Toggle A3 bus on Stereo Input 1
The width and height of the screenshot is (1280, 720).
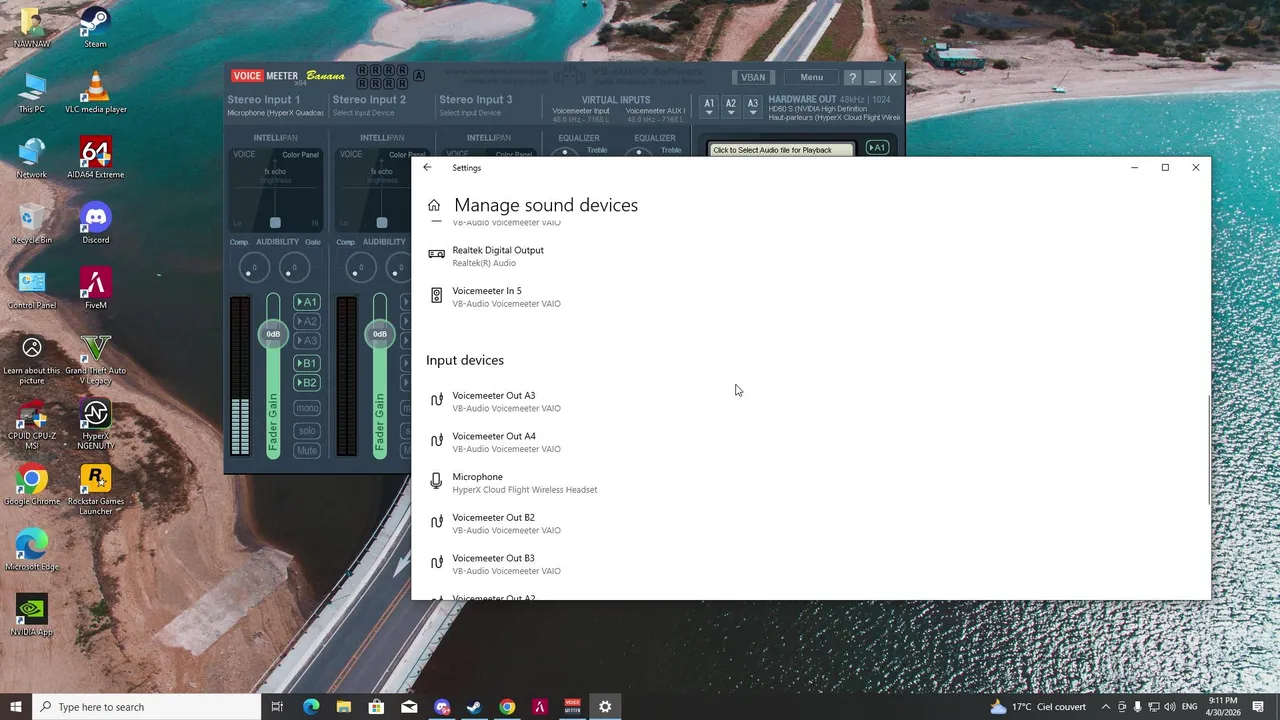coord(306,340)
